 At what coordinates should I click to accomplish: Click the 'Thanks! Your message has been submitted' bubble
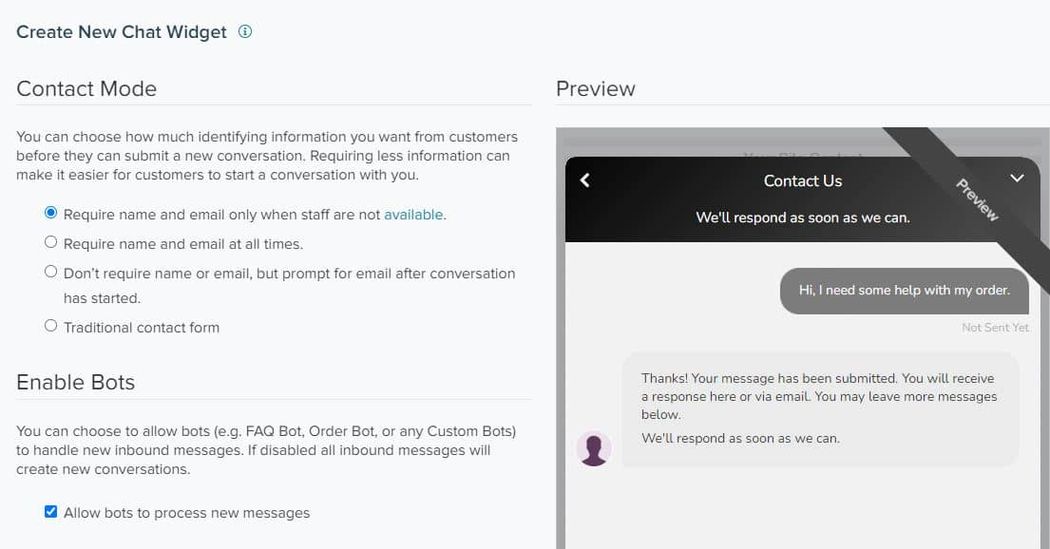pyautogui.click(x=820, y=409)
